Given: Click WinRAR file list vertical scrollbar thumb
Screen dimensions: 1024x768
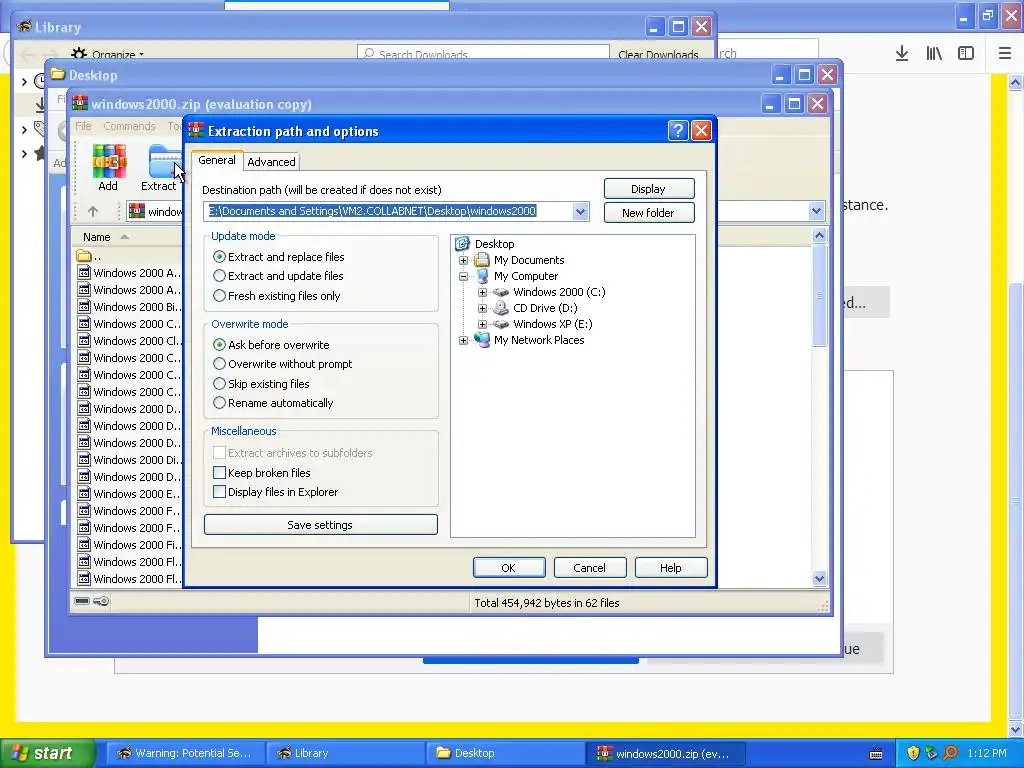Looking at the screenshot, I should click(x=819, y=295).
